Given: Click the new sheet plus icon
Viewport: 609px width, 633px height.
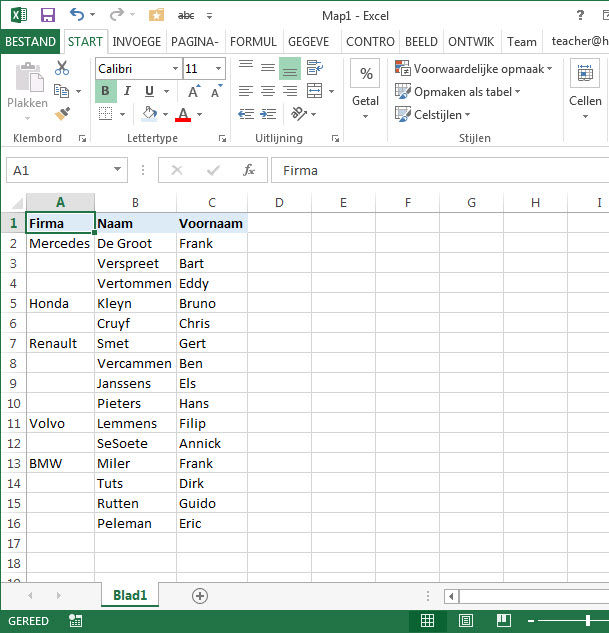Looking at the screenshot, I should (200, 596).
